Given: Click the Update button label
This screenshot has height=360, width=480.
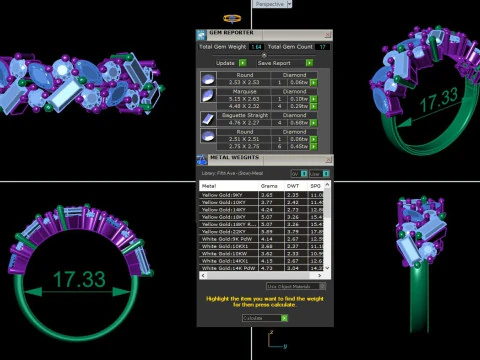Looking at the screenshot, I should [x=225, y=63].
